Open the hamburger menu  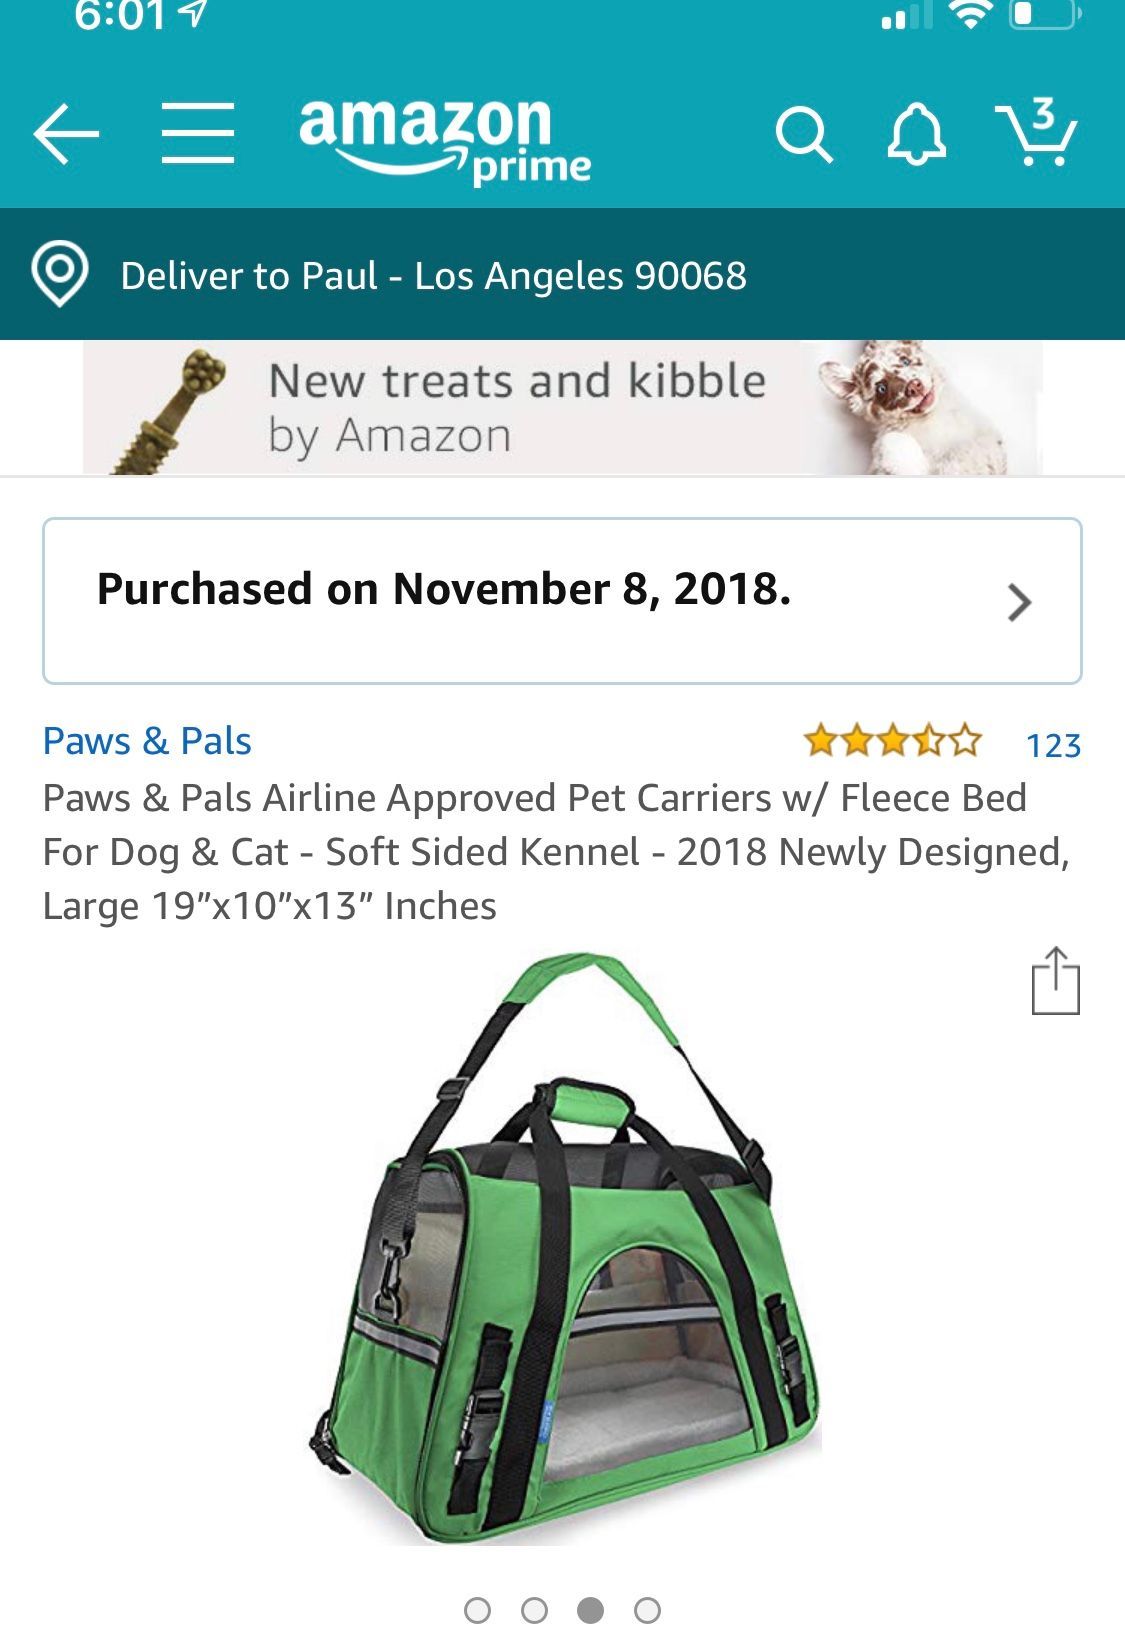pyautogui.click(x=198, y=132)
